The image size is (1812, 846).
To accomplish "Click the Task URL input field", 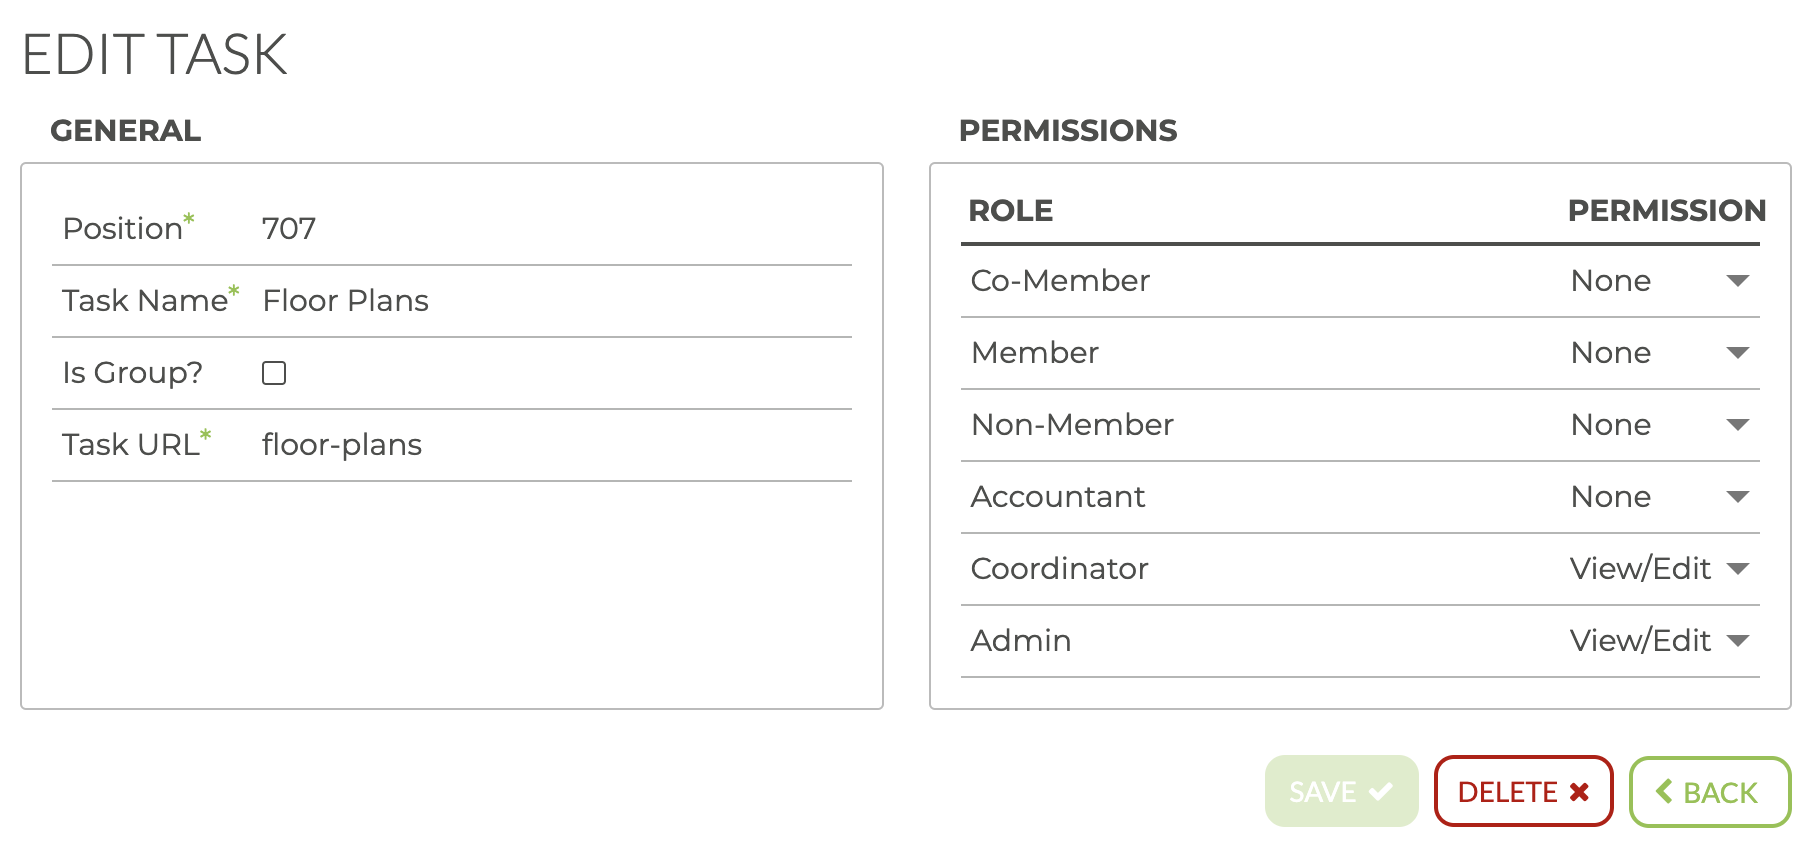I will tap(550, 445).
